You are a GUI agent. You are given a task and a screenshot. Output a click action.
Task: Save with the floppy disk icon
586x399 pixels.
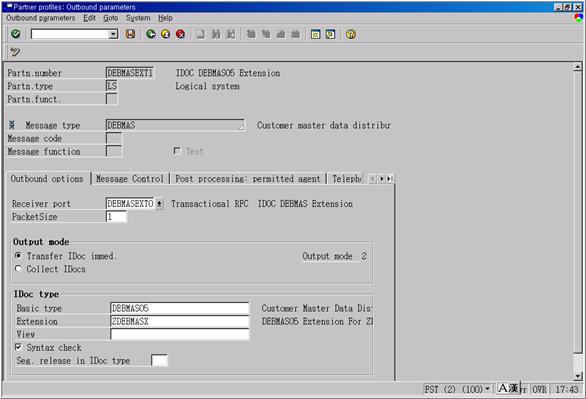[130, 34]
